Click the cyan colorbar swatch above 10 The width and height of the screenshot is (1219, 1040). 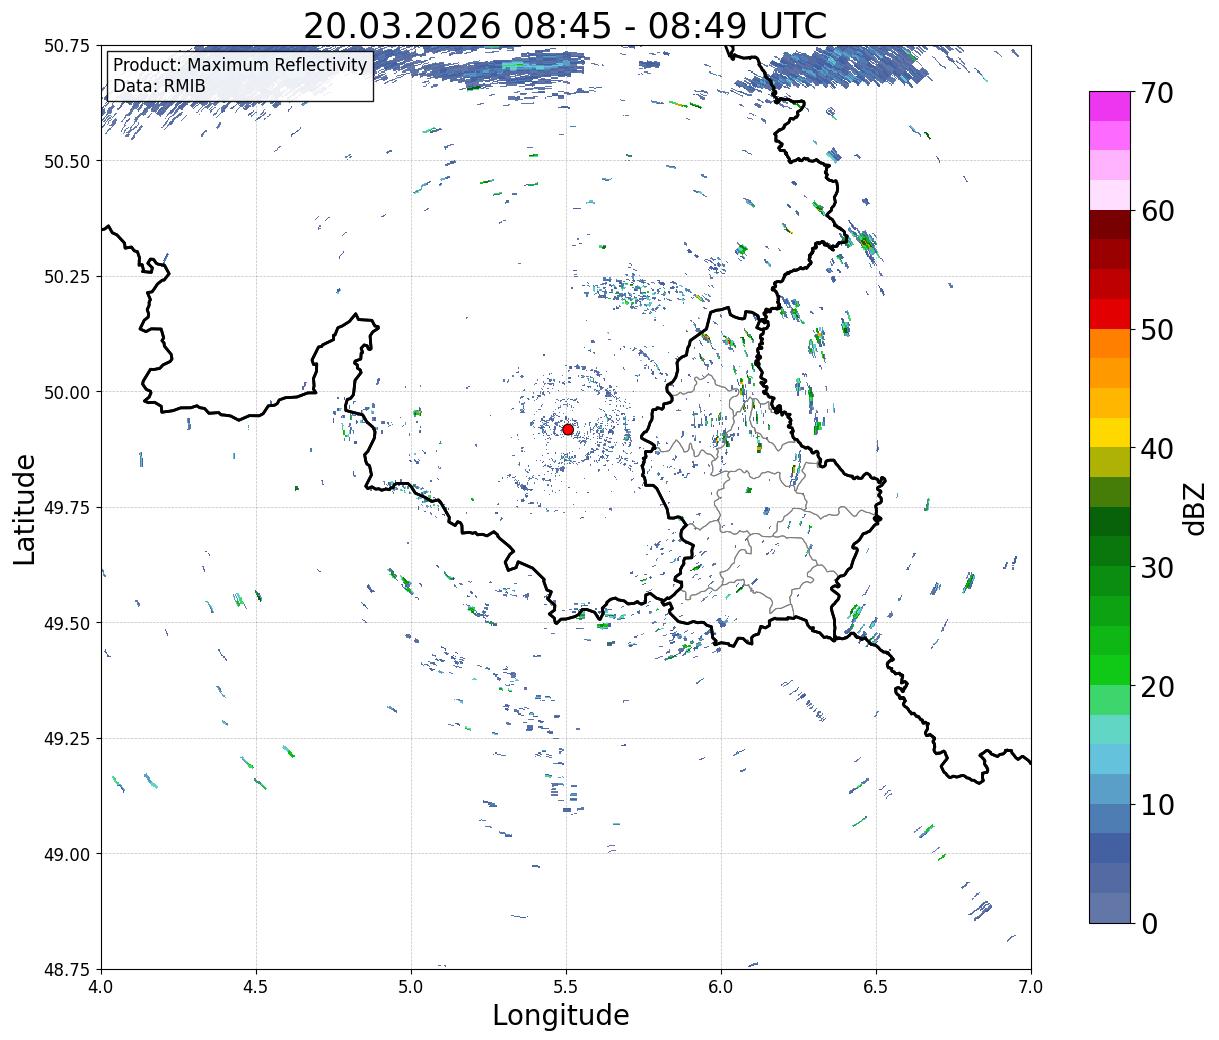(1110, 760)
